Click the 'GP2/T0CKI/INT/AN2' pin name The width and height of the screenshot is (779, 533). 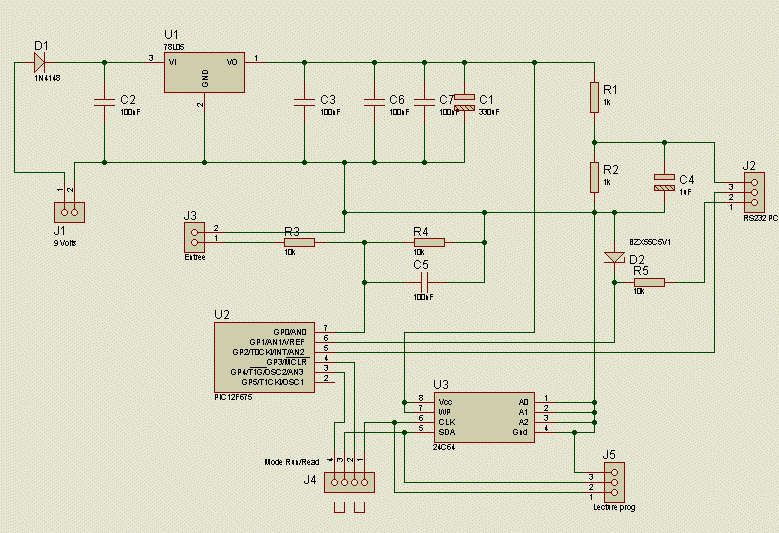(269, 352)
